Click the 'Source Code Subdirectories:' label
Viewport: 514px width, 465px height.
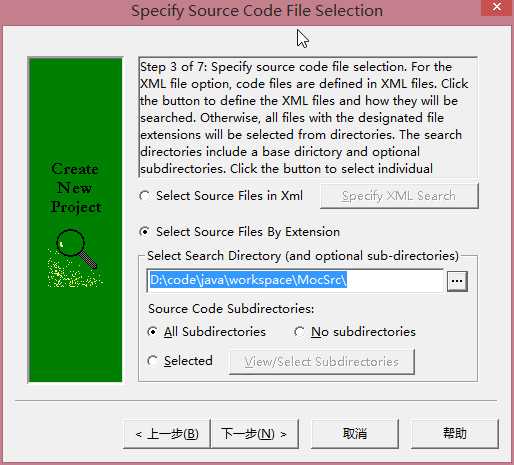tap(231, 309)
